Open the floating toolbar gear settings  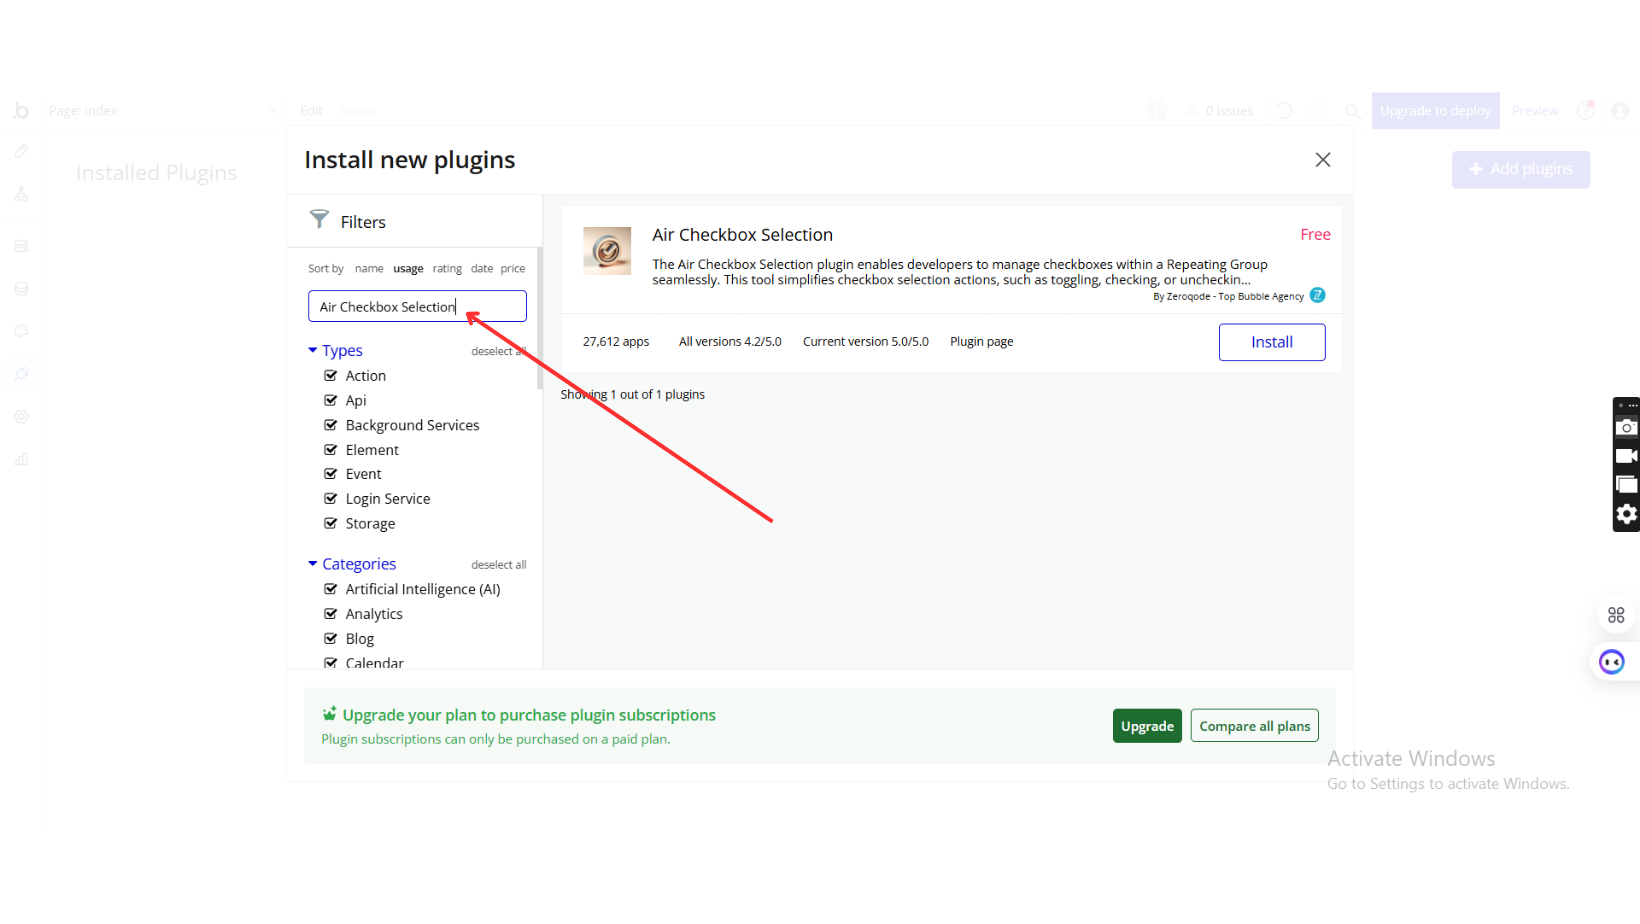click(x=1627, y=514)
